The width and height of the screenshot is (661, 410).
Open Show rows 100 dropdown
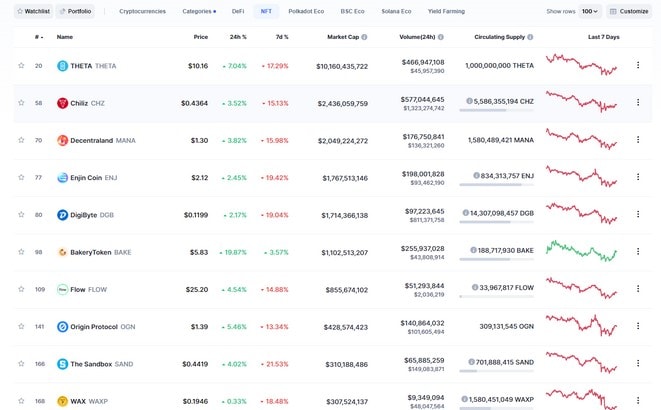tap(590, 11)
